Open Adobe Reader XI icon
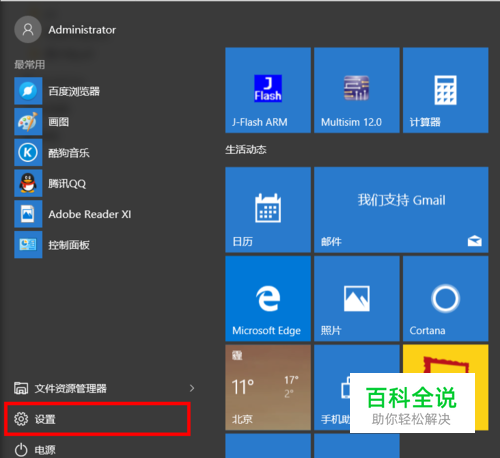 click(x=28, y=214)
